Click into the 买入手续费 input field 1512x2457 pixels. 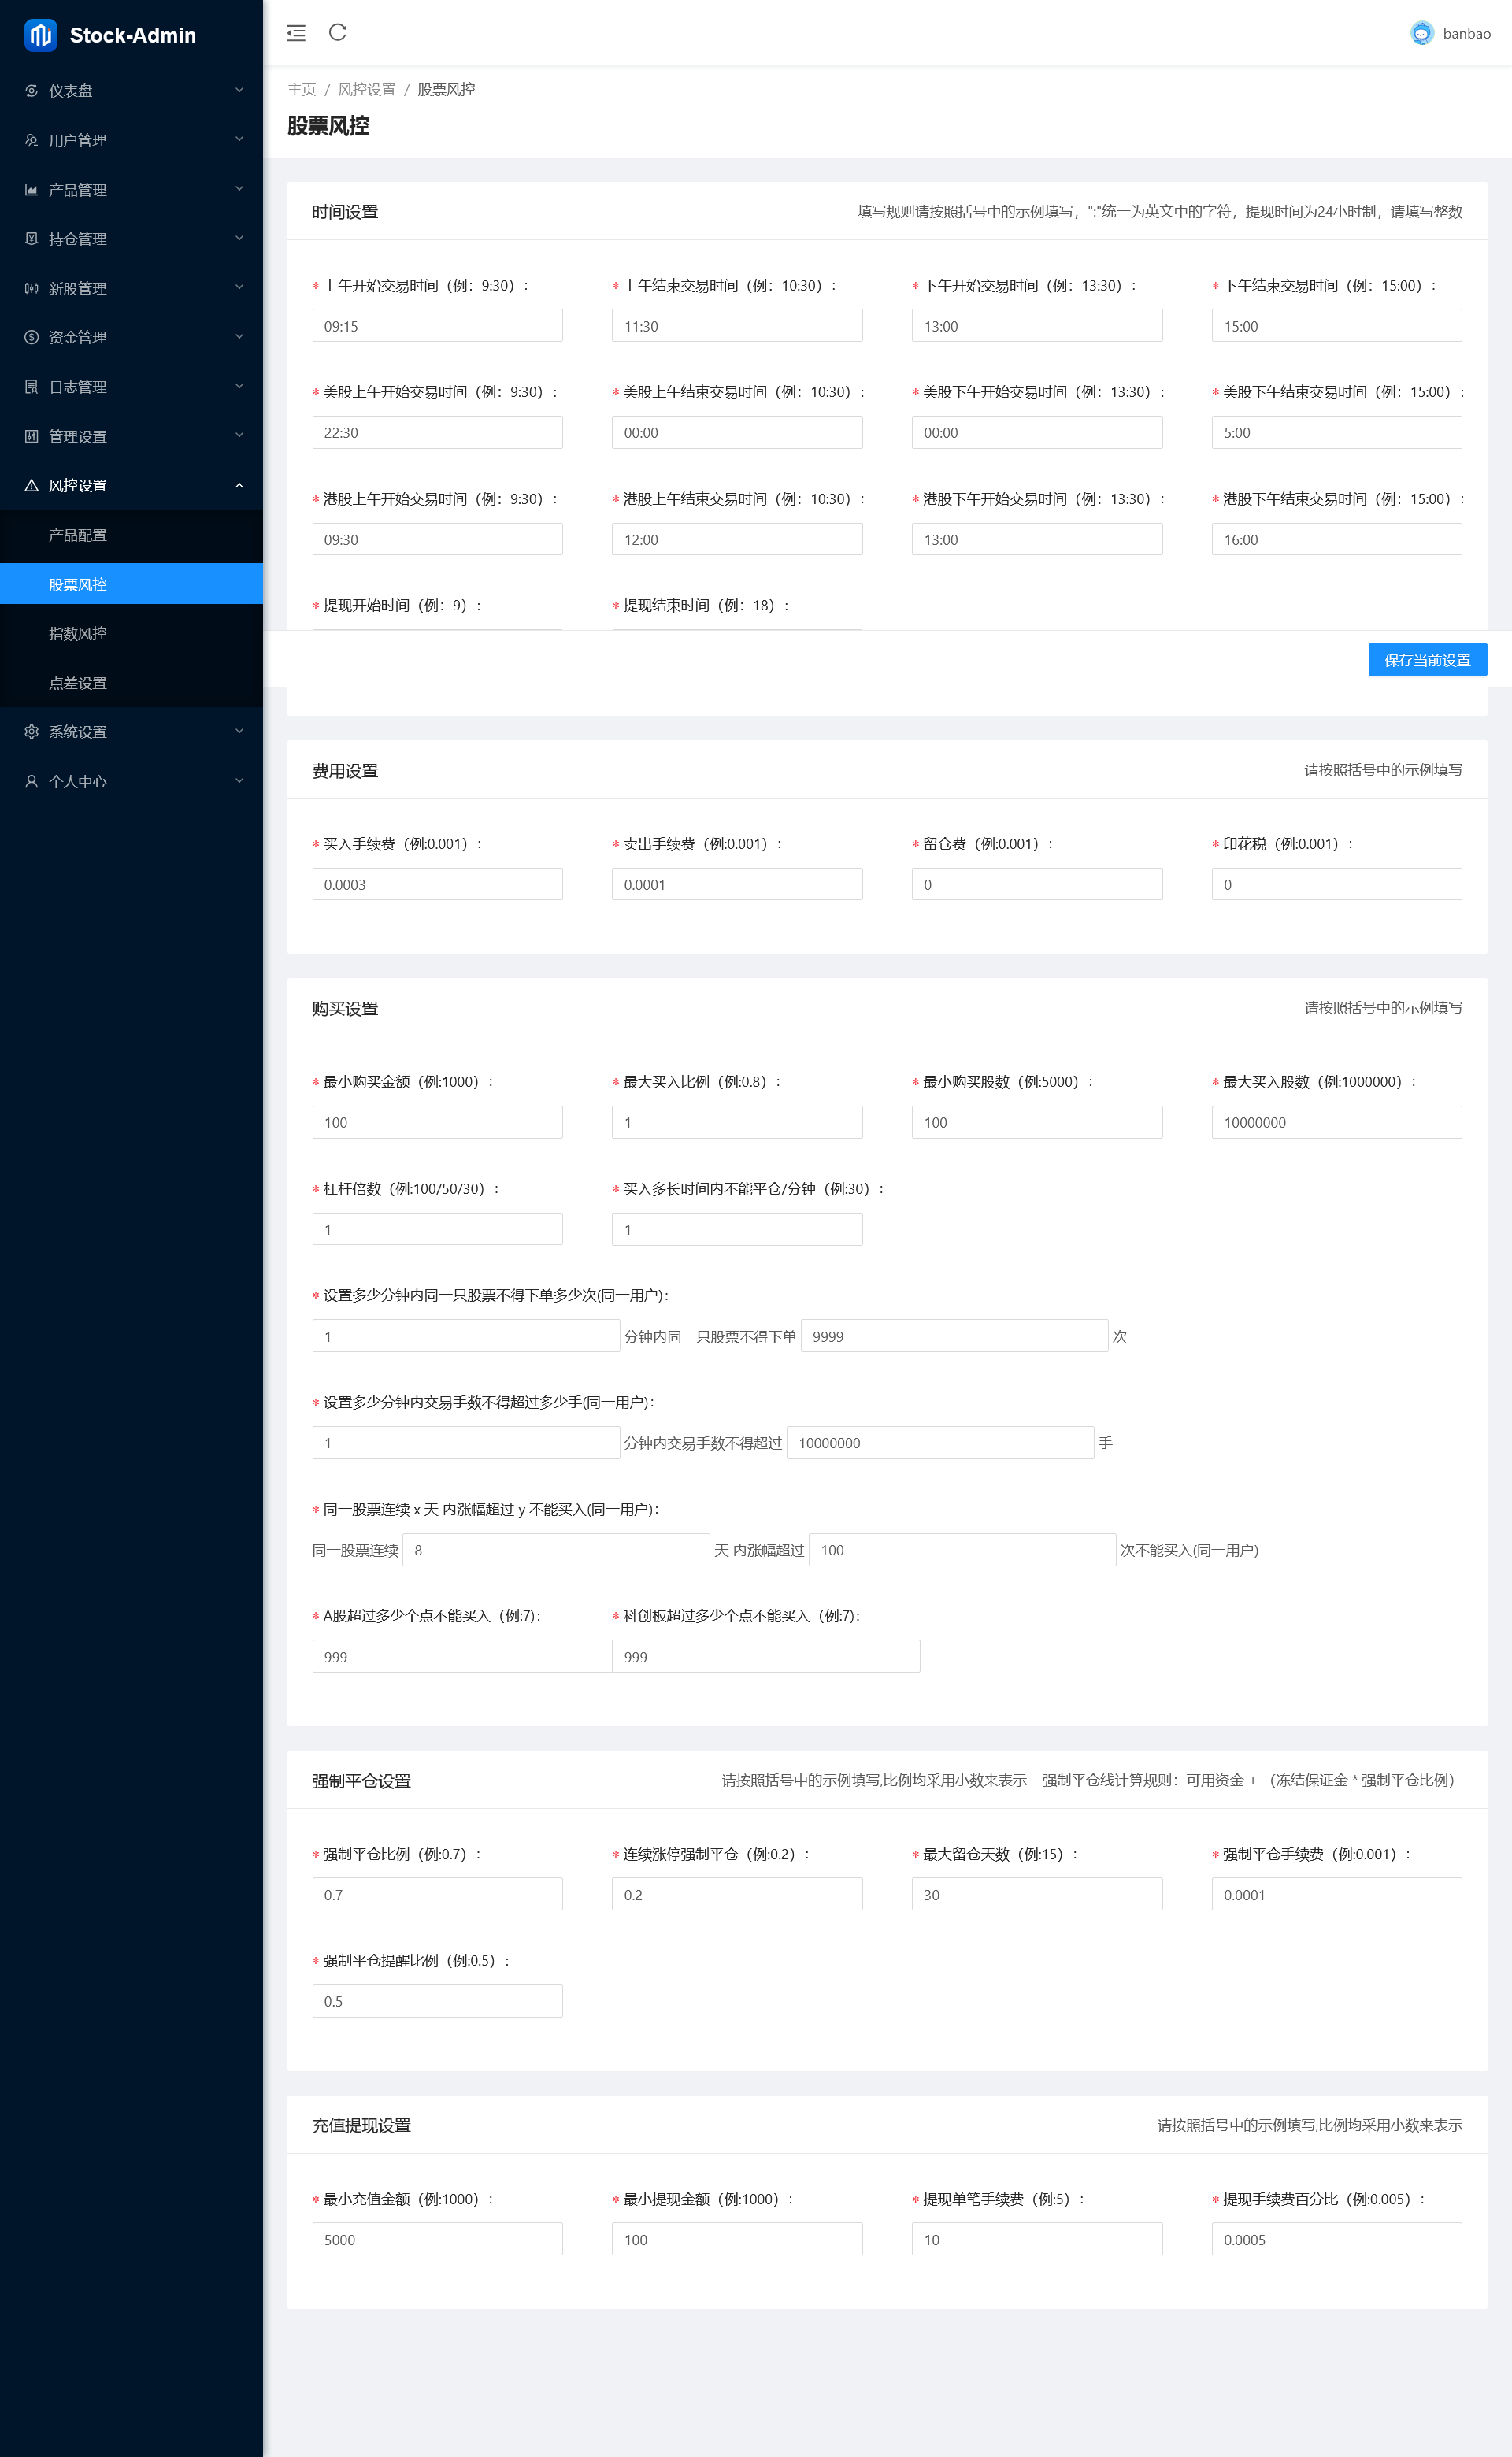tap(437, 883)
